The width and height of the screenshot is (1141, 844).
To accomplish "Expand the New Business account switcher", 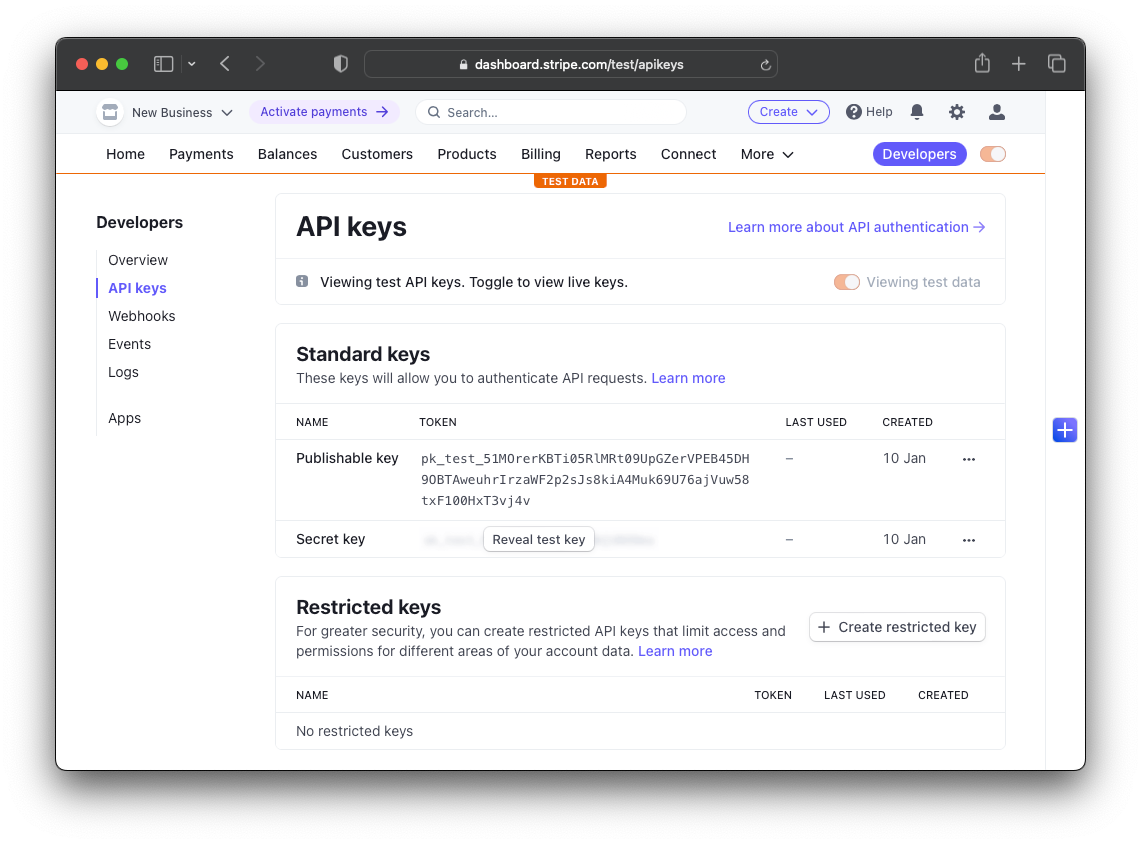I will click(x=182, y=112).
